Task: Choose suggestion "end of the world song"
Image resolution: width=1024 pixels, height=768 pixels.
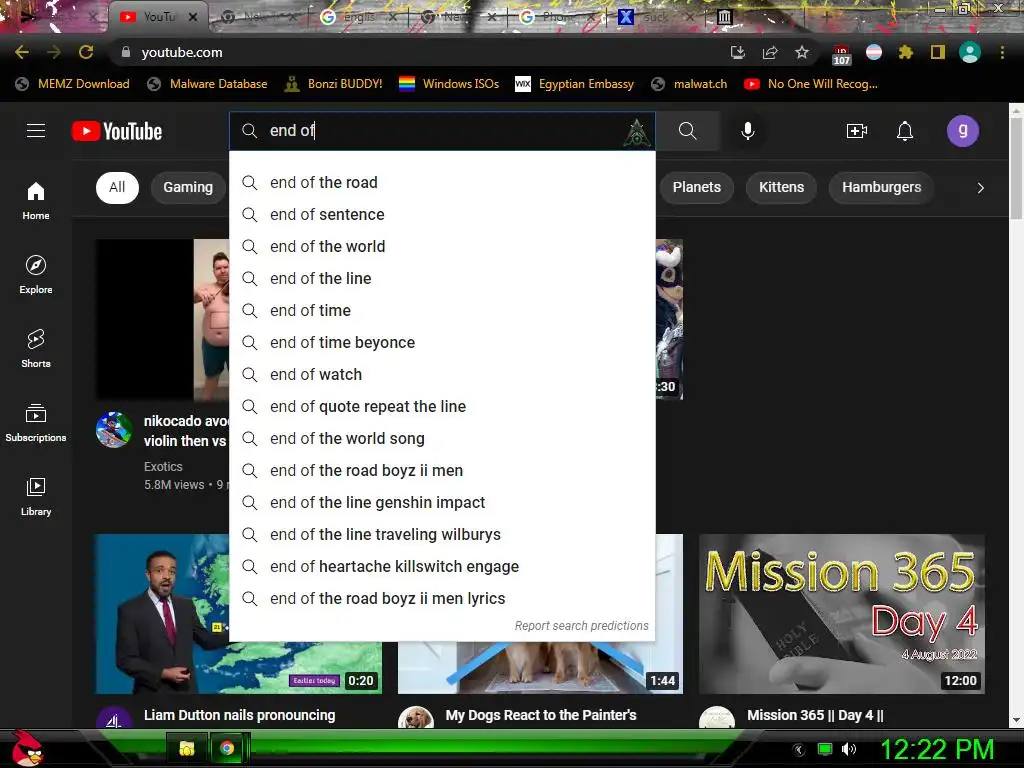Action: point(442,438)
